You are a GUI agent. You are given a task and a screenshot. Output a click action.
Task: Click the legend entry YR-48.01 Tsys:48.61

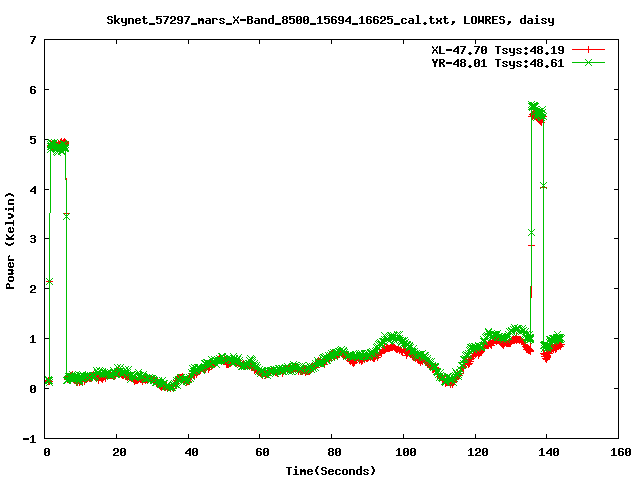(x=498, y=63)
